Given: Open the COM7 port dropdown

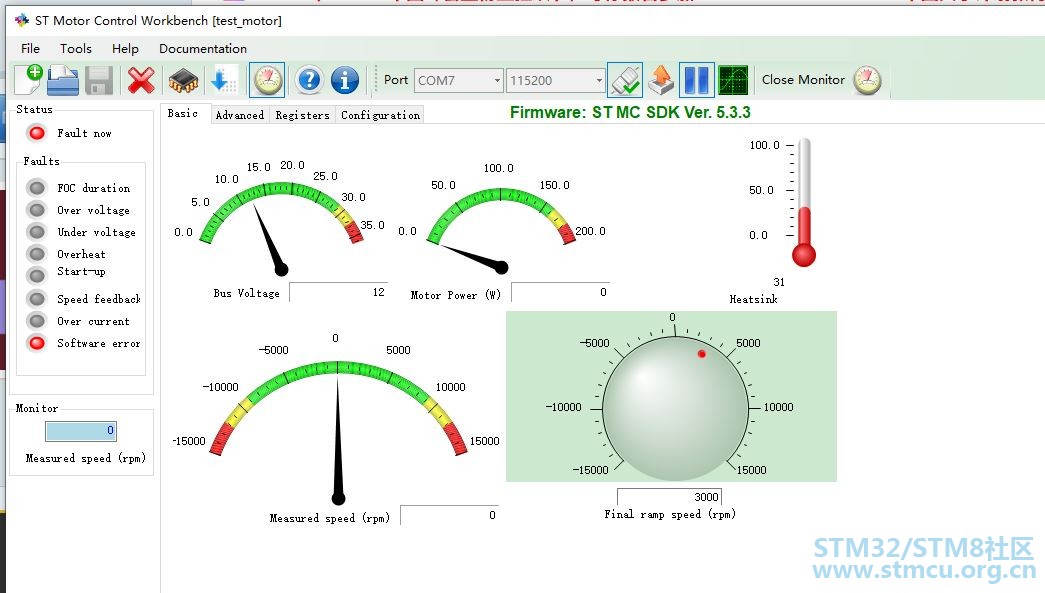Looking at the screenshot, I should coord(458,81).
